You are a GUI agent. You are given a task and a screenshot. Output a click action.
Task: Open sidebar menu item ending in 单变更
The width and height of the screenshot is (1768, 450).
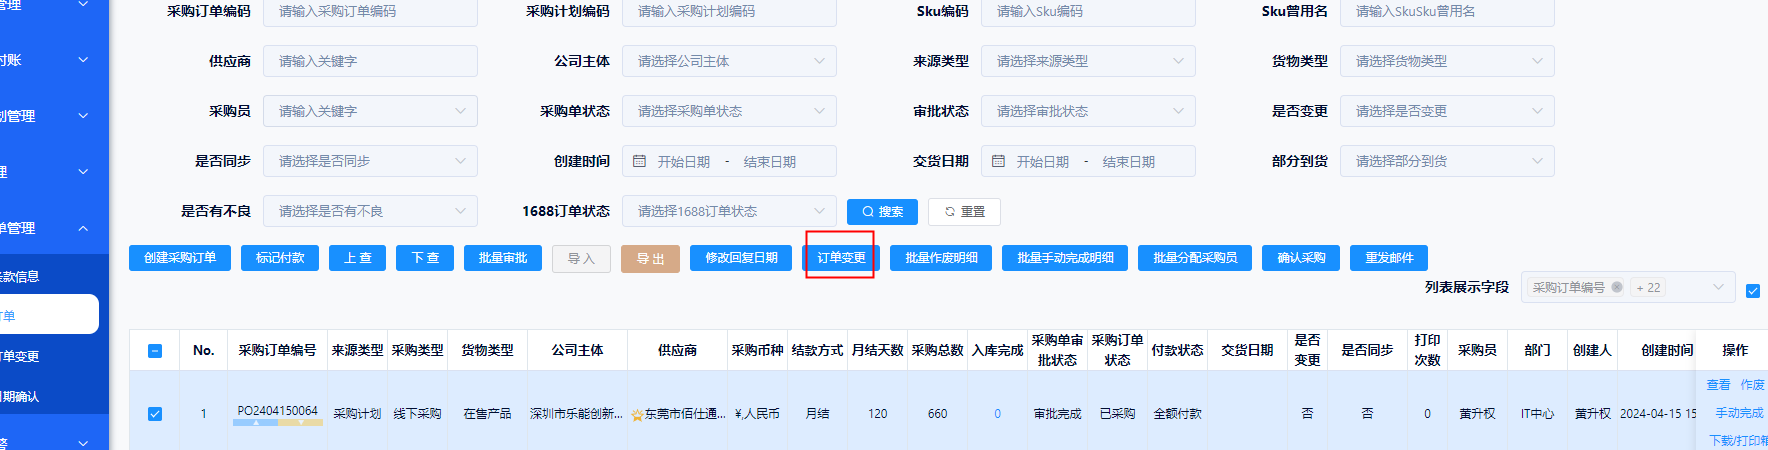(50, 357)
